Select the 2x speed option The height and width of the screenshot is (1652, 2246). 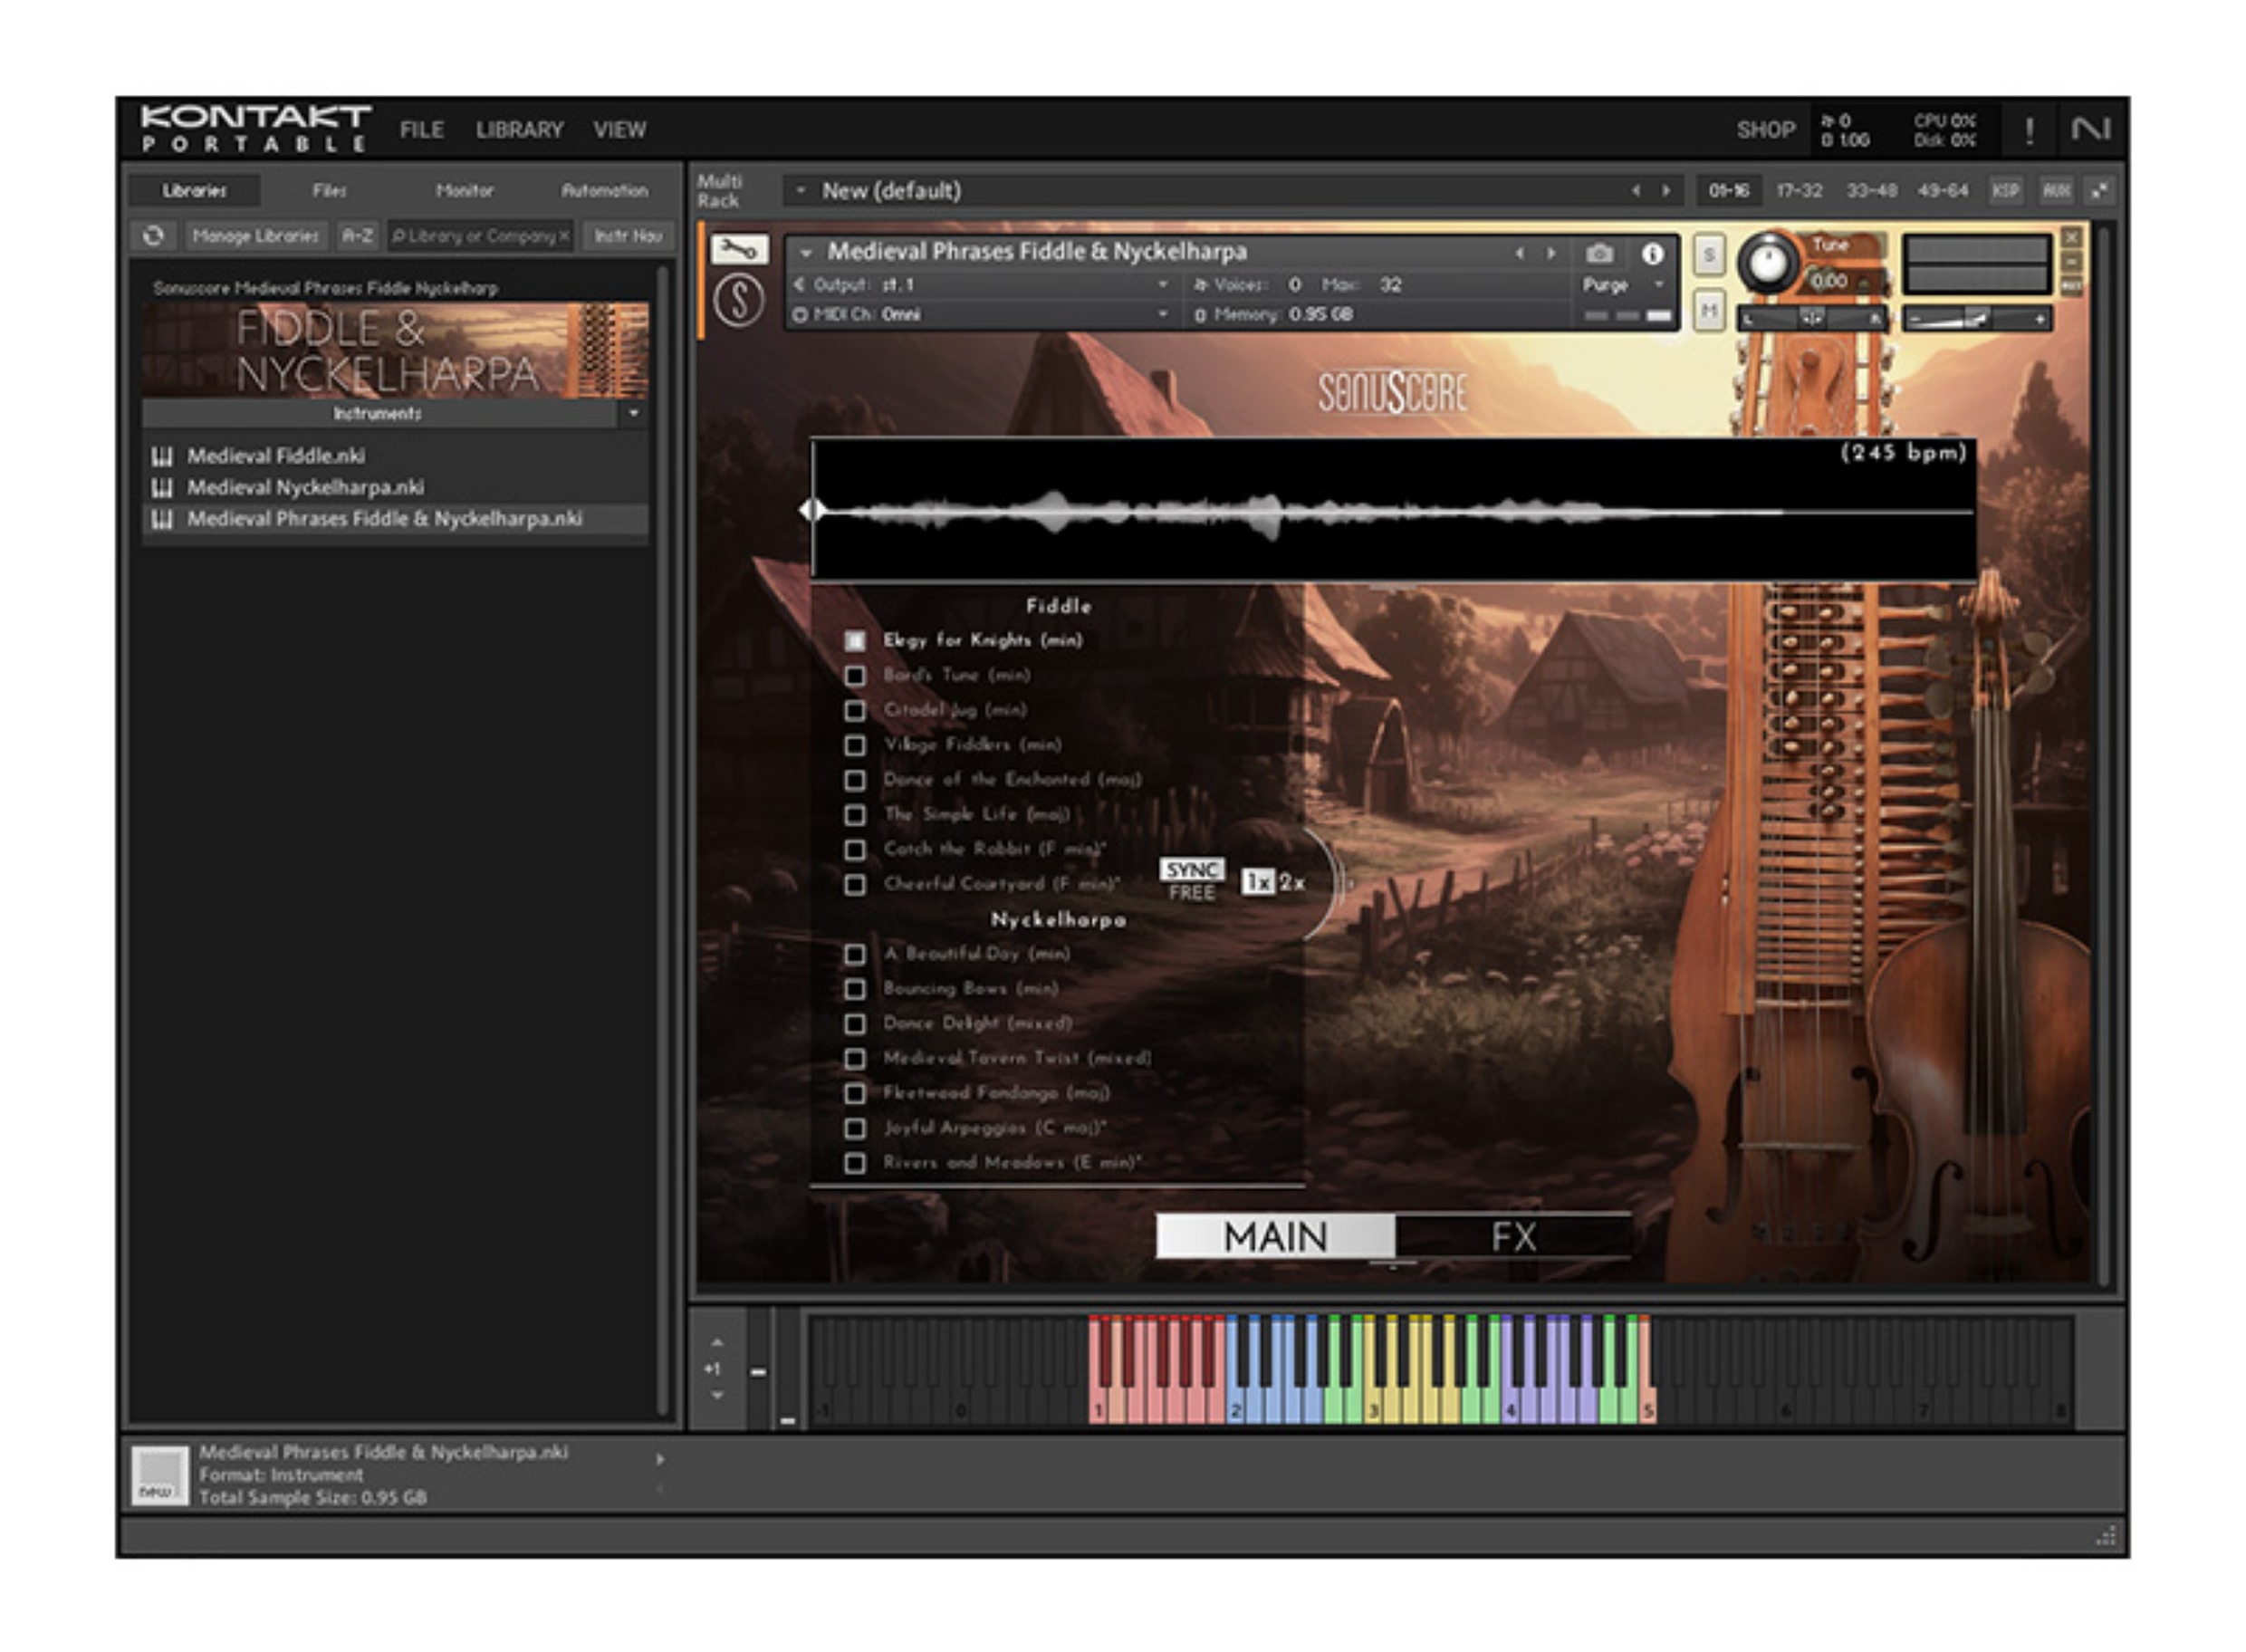[x=1292, y=882]
